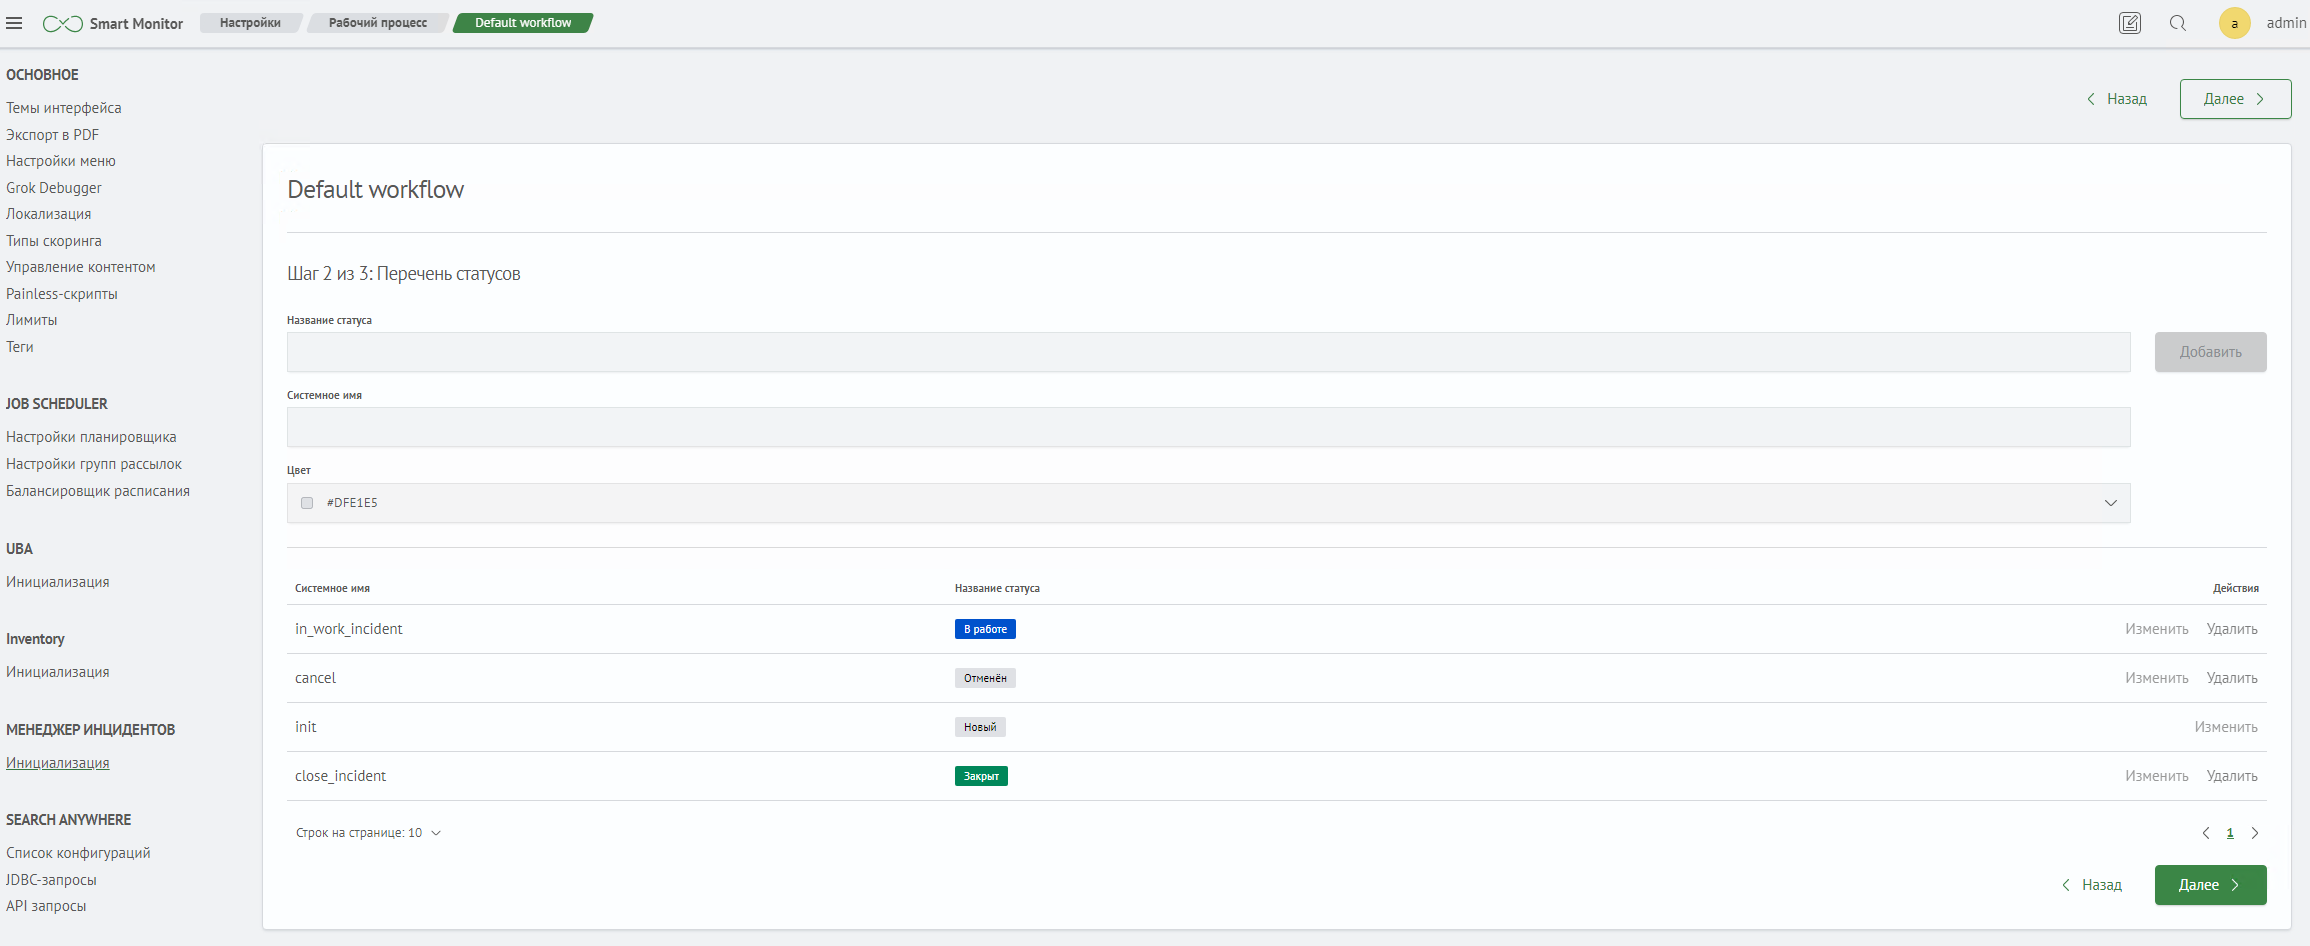Image resolution: width=2310 pixels, height=946 pixels.
Task: Click the admin user avatar
Action: (x=2235, y=23)
